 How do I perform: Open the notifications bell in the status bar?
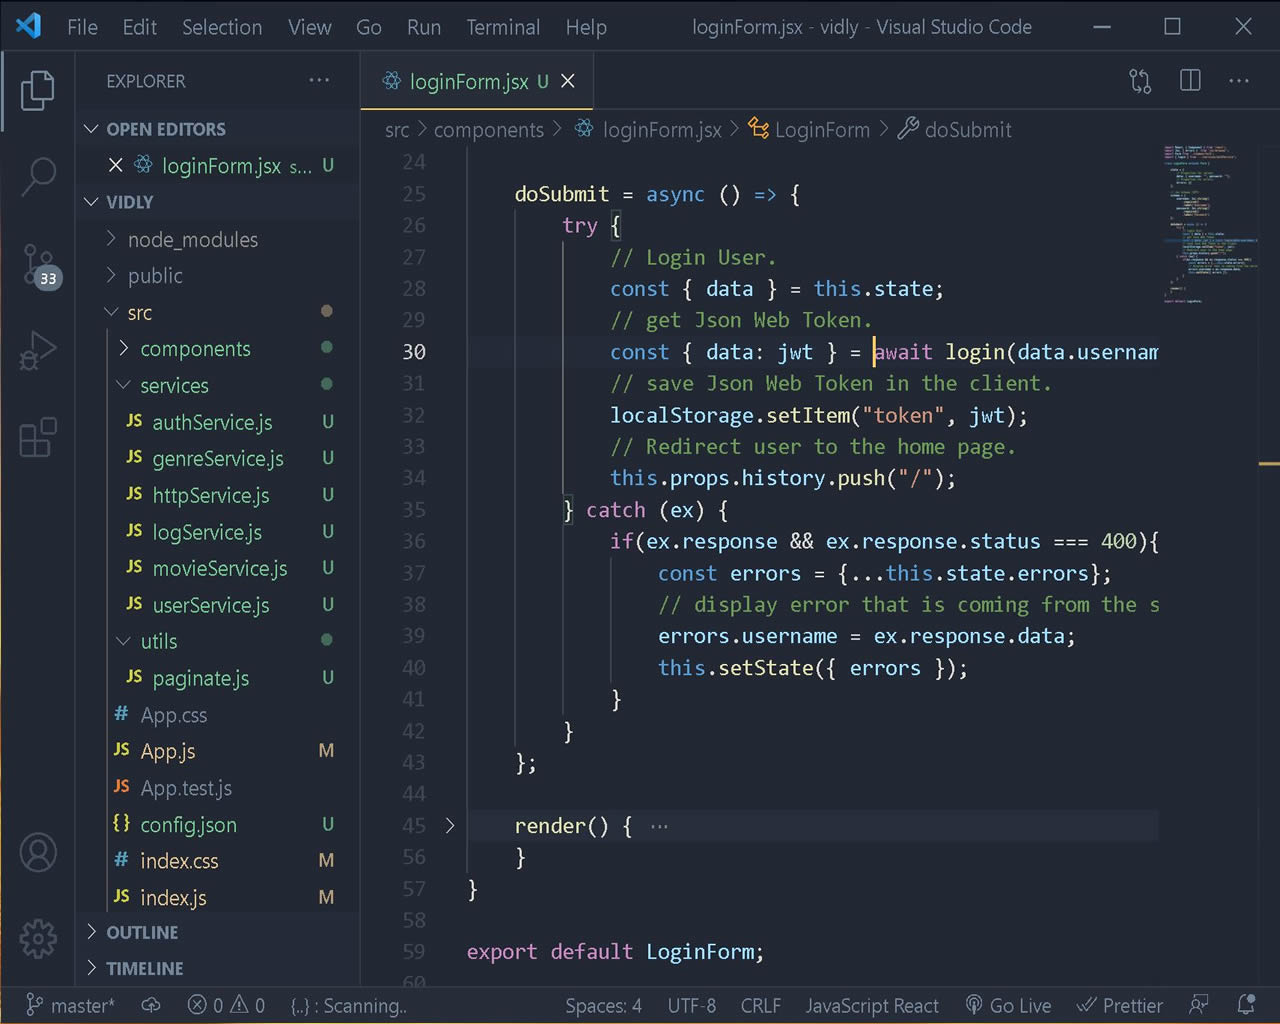point(1246,1005)
